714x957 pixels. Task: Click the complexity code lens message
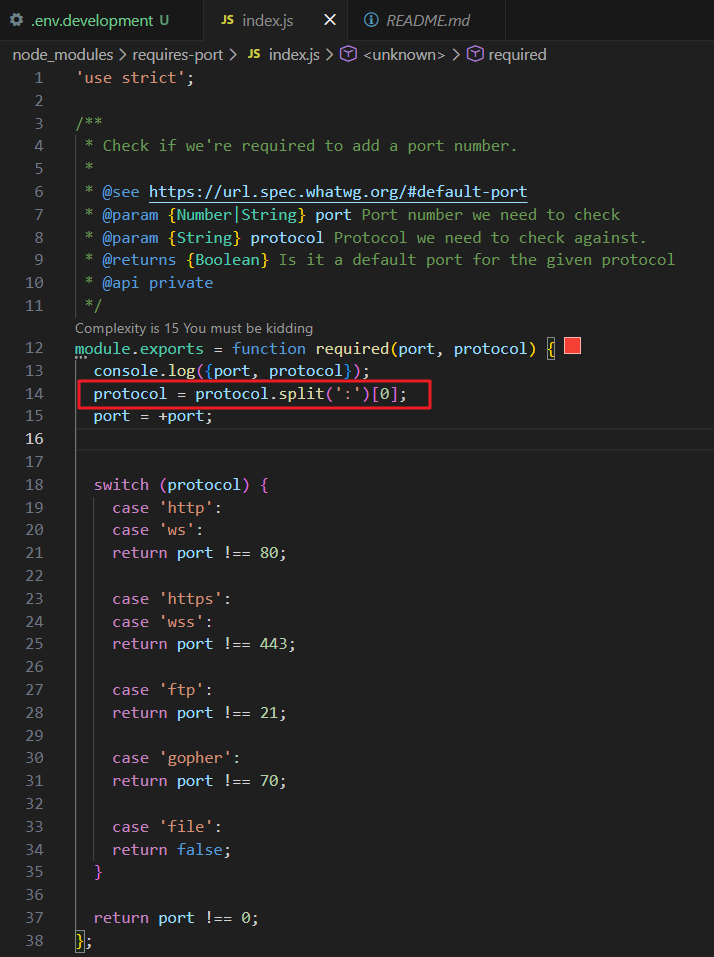(x=193, y=328)
